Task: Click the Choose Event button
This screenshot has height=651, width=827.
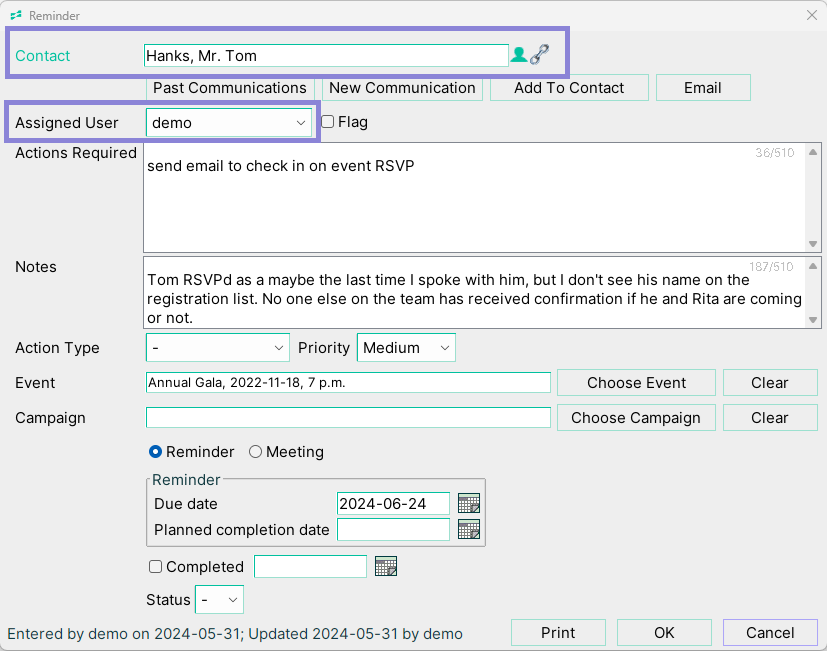Action: [x=636, y=382]
